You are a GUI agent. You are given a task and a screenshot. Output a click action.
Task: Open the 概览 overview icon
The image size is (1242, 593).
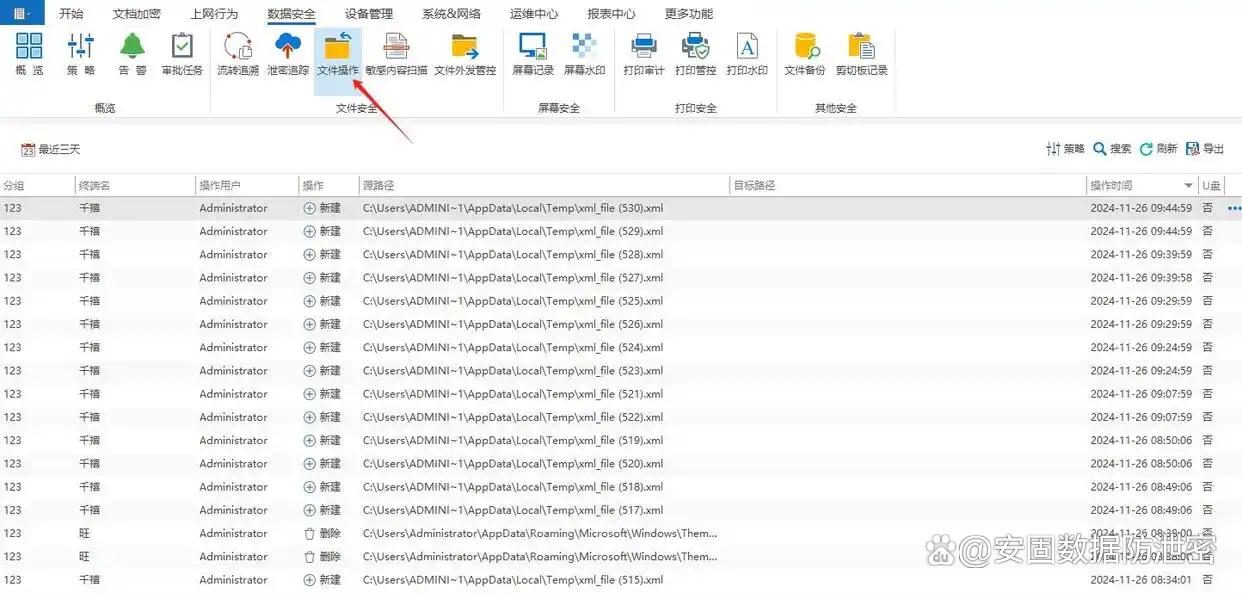[29, 54]
